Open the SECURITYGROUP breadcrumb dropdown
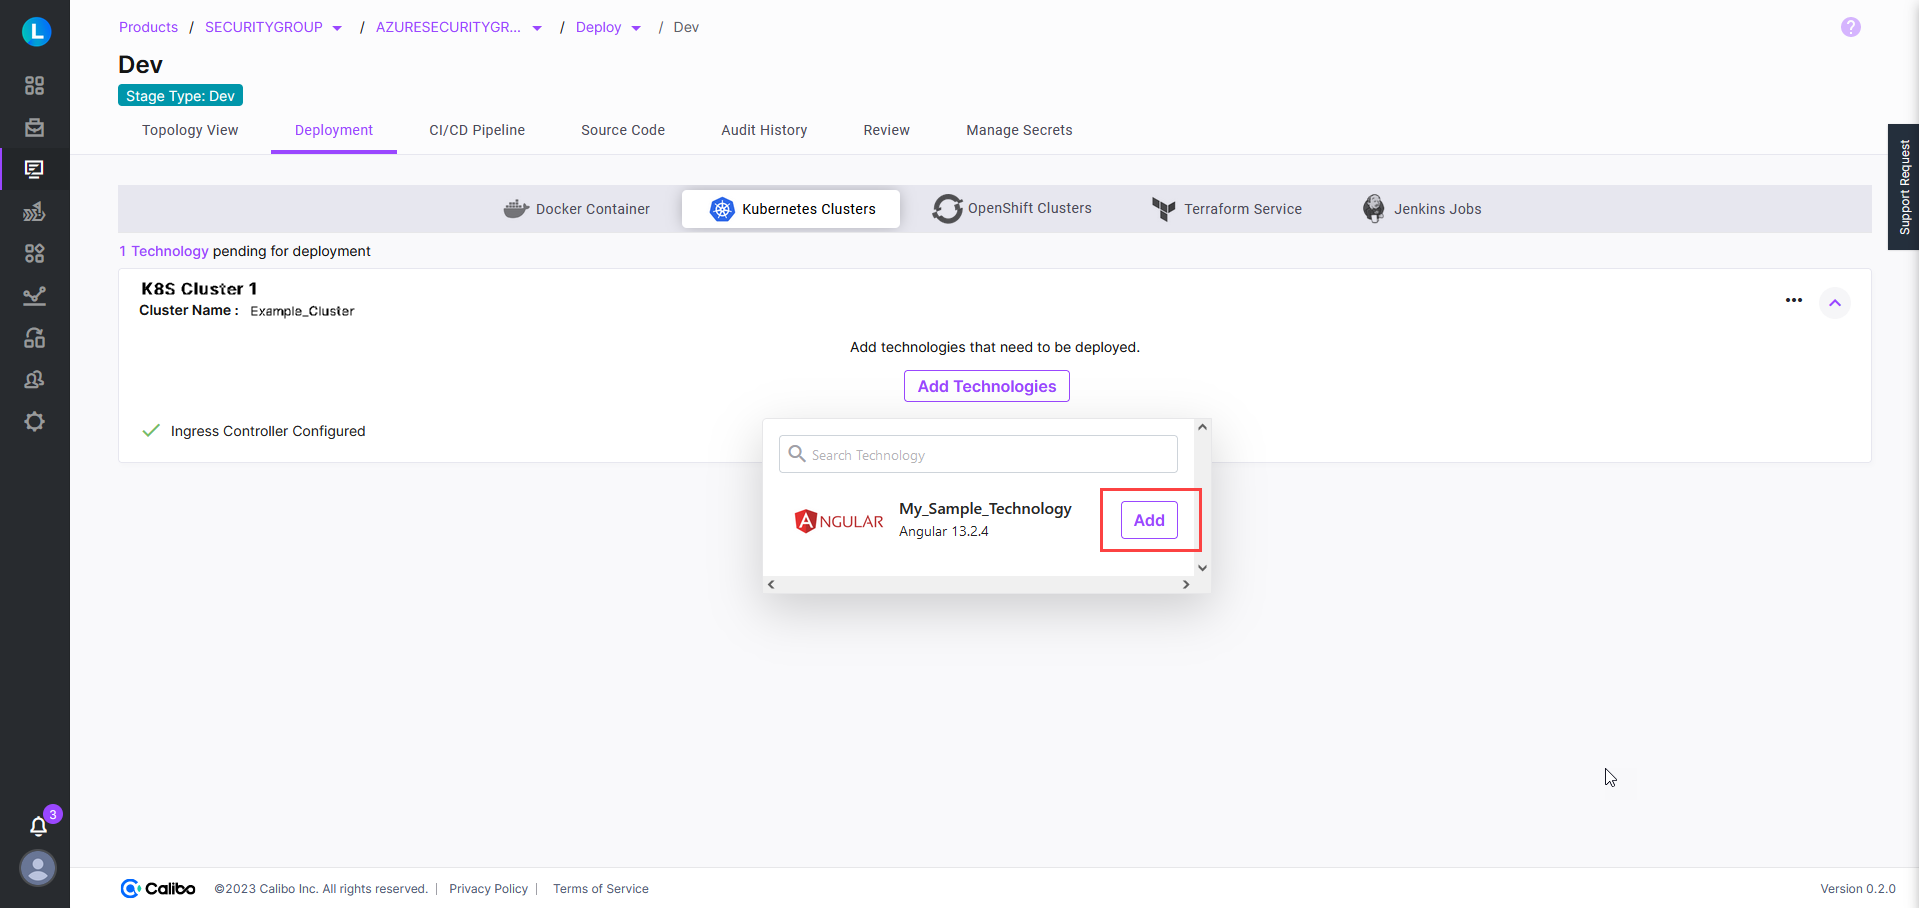This screenshot has height=908, width=1919. (x=337, y=27)
